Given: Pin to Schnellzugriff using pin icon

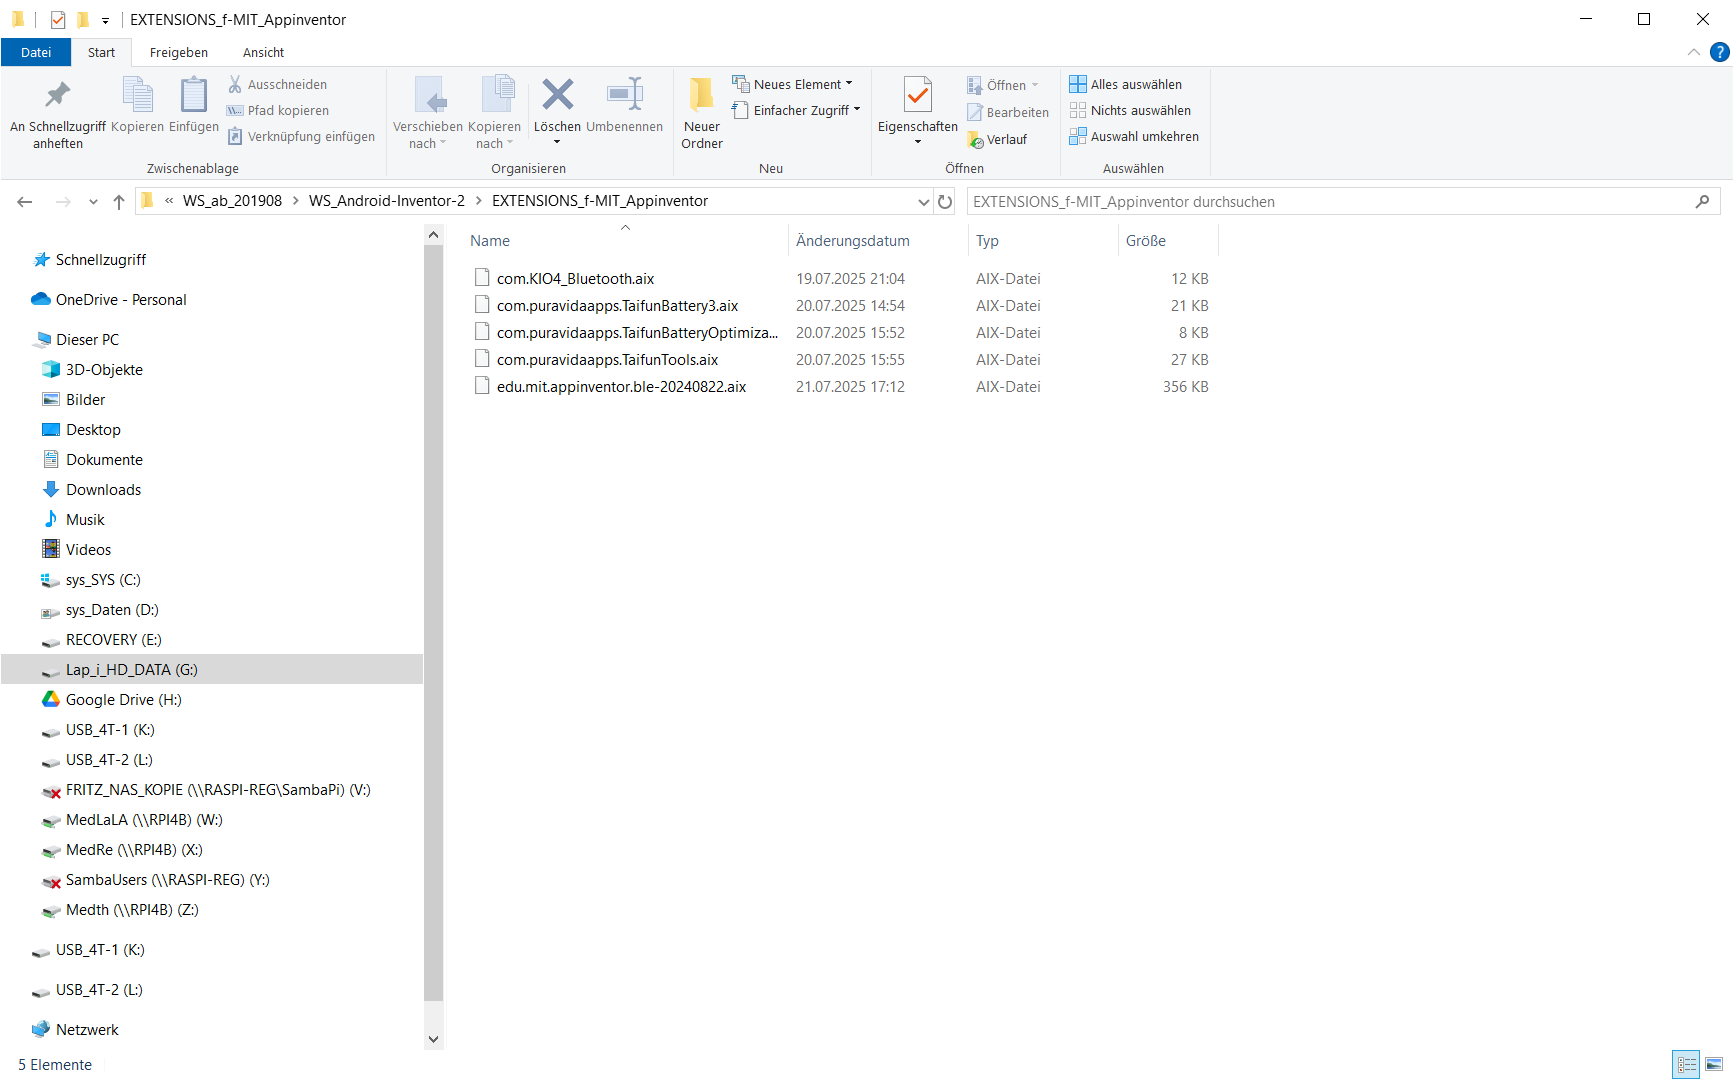Looking at the screenshot, I should click(x=58, y=95).
